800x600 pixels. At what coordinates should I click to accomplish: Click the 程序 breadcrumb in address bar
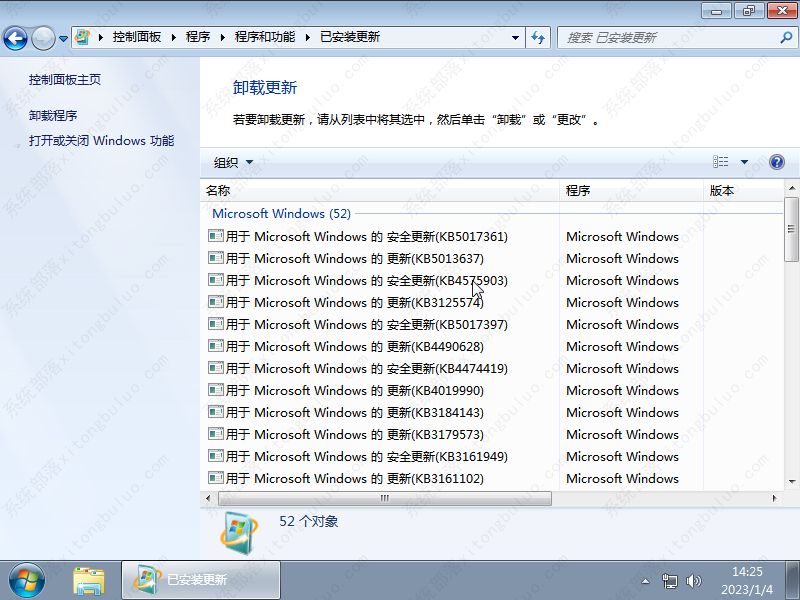[x=198, y=37]
